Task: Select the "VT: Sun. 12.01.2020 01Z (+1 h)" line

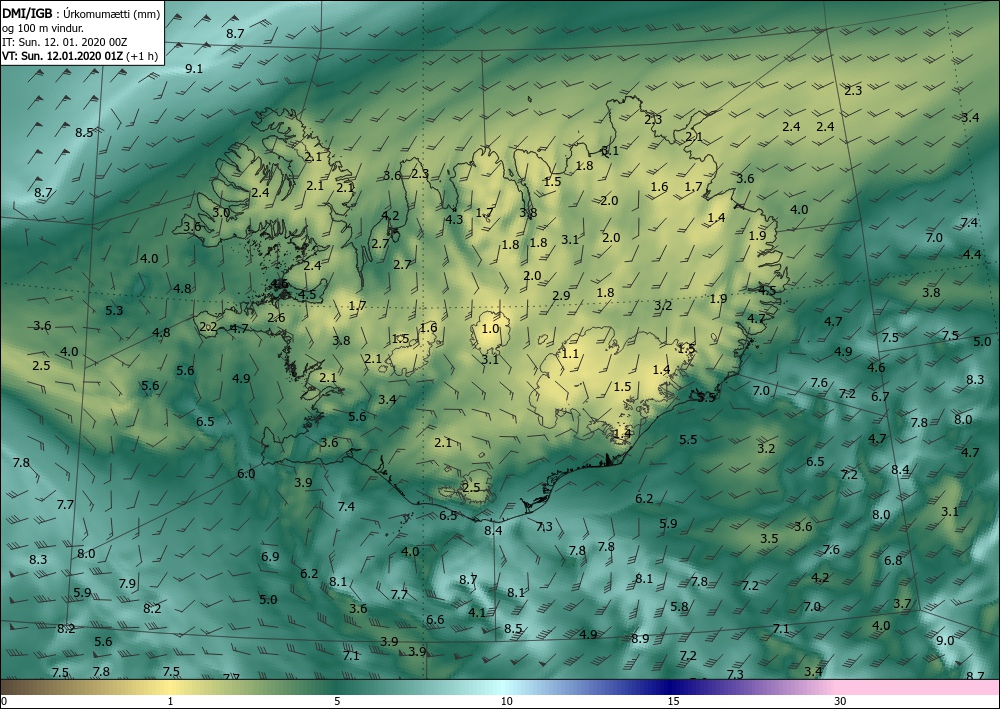Action: click(80, 56)
